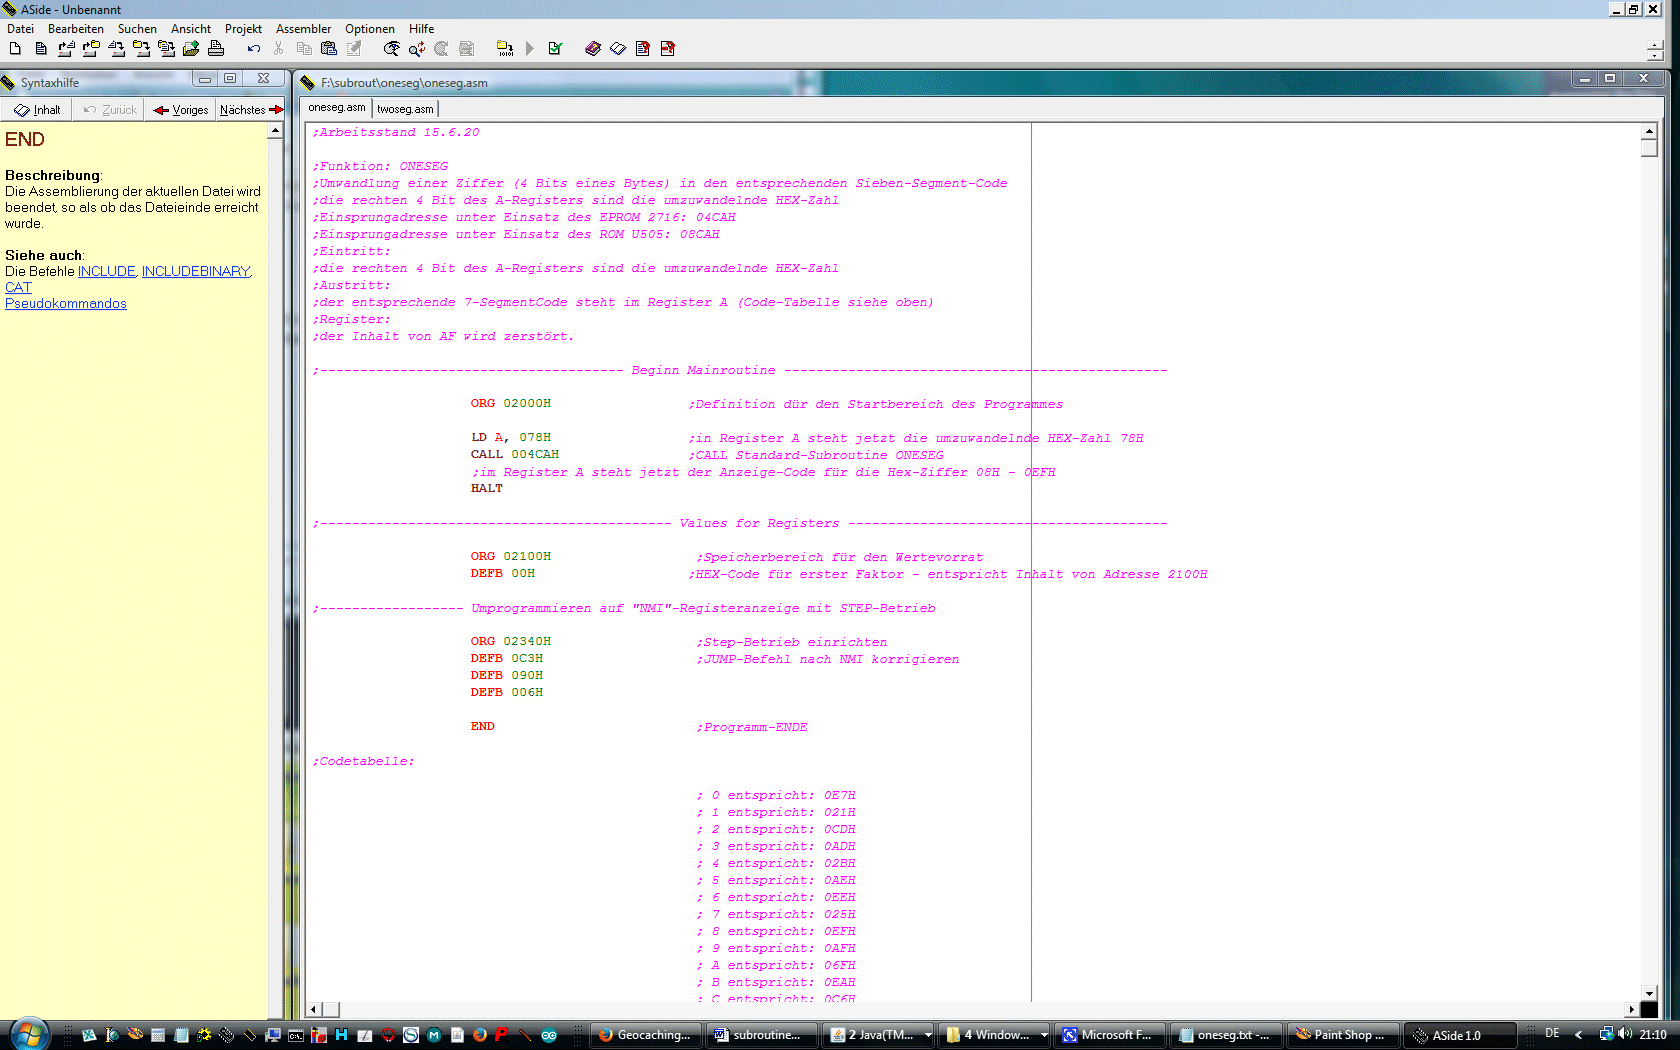This screenshot has width=1680, height=1050.
Task: Create a new blank file
Action: (x=15, y=48)
